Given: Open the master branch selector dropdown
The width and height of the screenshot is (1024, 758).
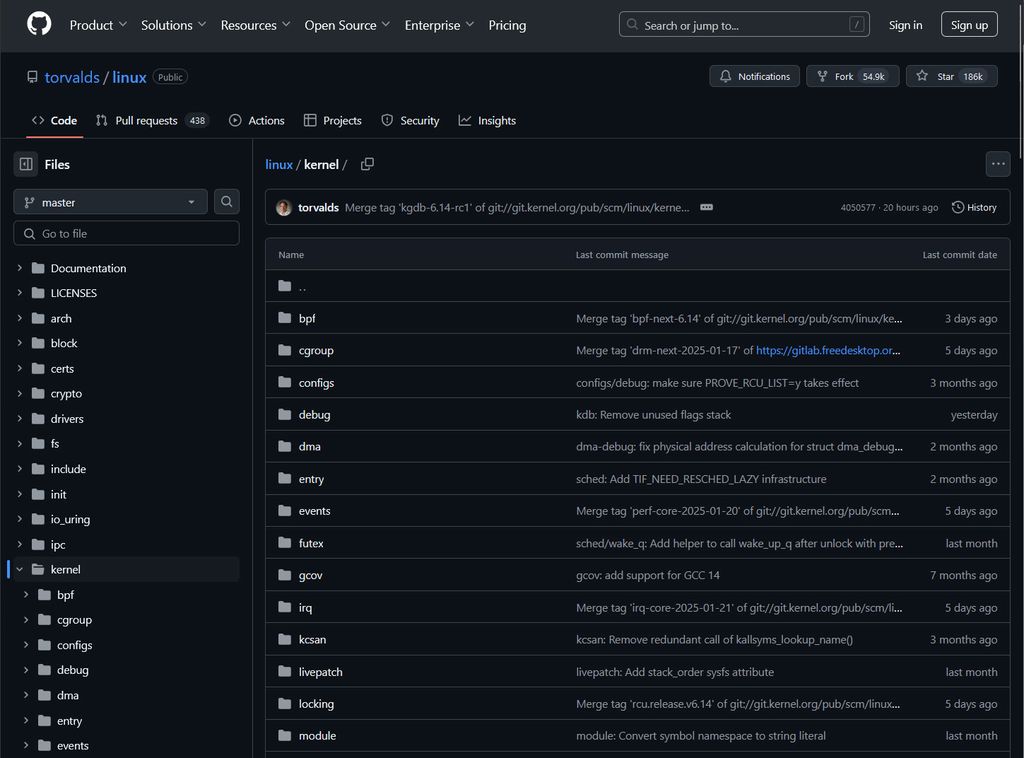Looking at the screenshot, I should 110,201.
